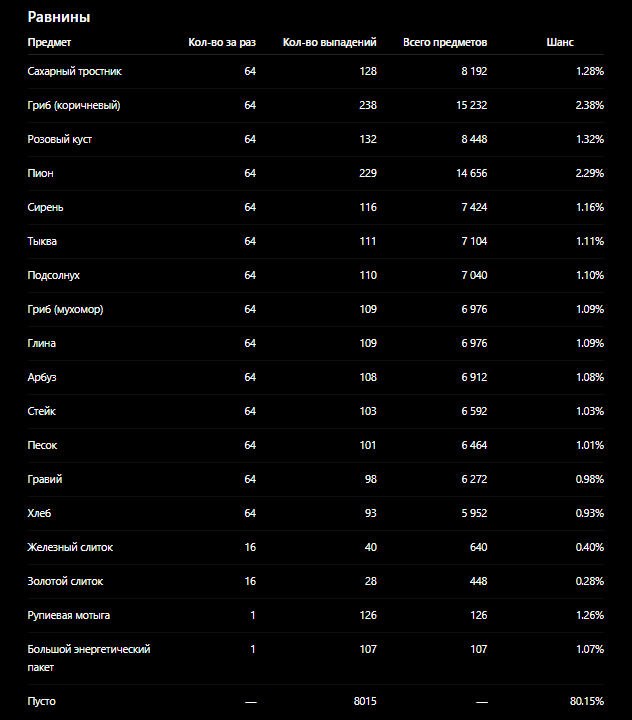Select the Подсолнух item name
Viewport: 632px width, 720px height.
click(x=54, y=275)
